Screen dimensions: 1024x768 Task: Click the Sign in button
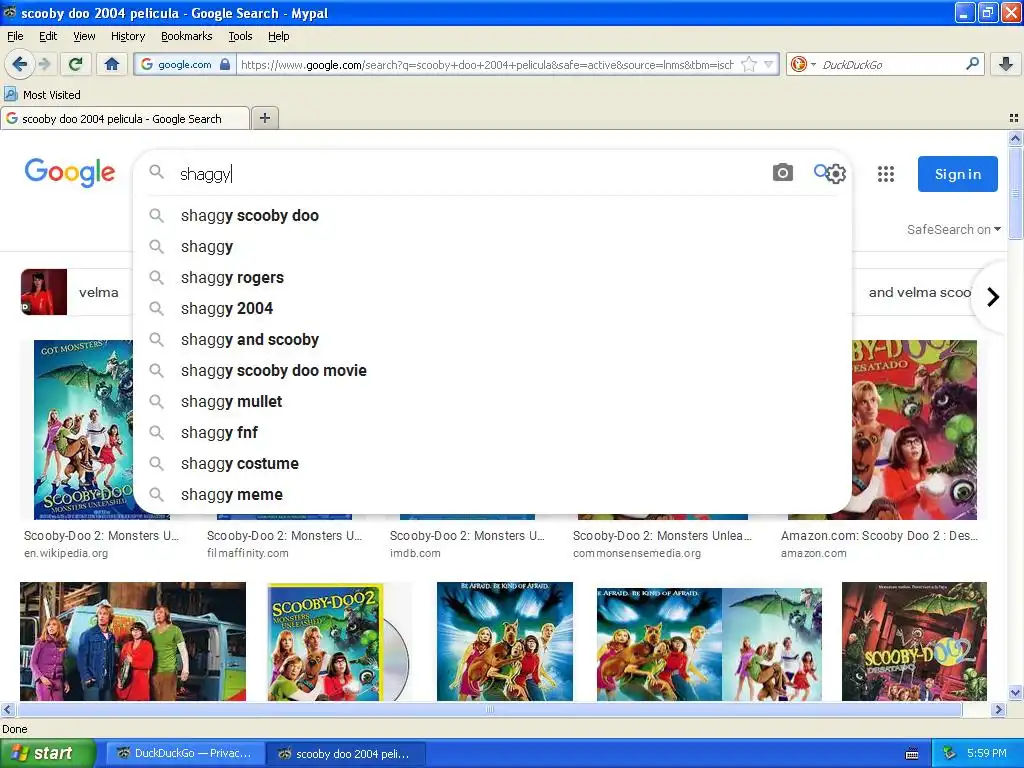tap(957, 174)
